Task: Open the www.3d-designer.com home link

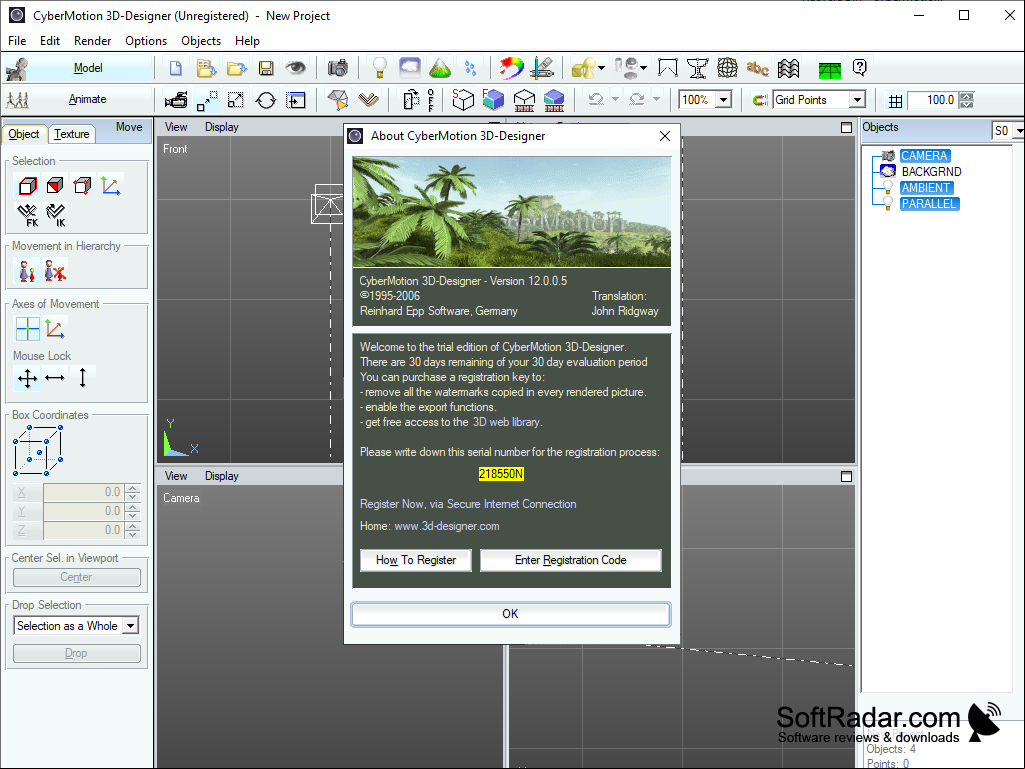Action: tap(446, 526)
